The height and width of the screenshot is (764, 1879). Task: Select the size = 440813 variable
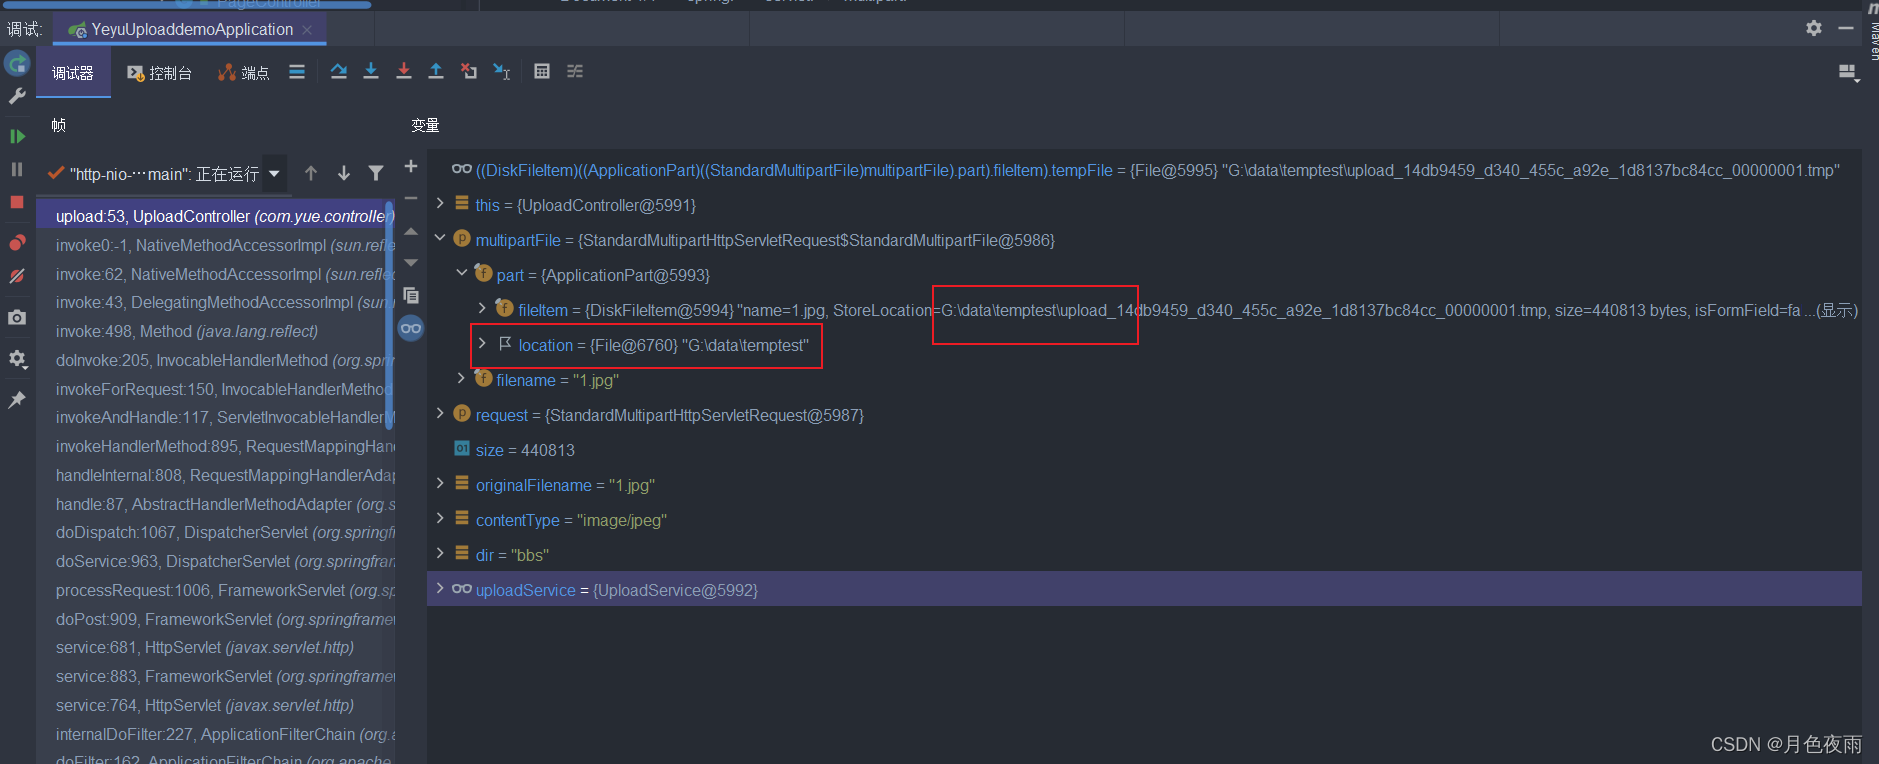click(1144, 450)
